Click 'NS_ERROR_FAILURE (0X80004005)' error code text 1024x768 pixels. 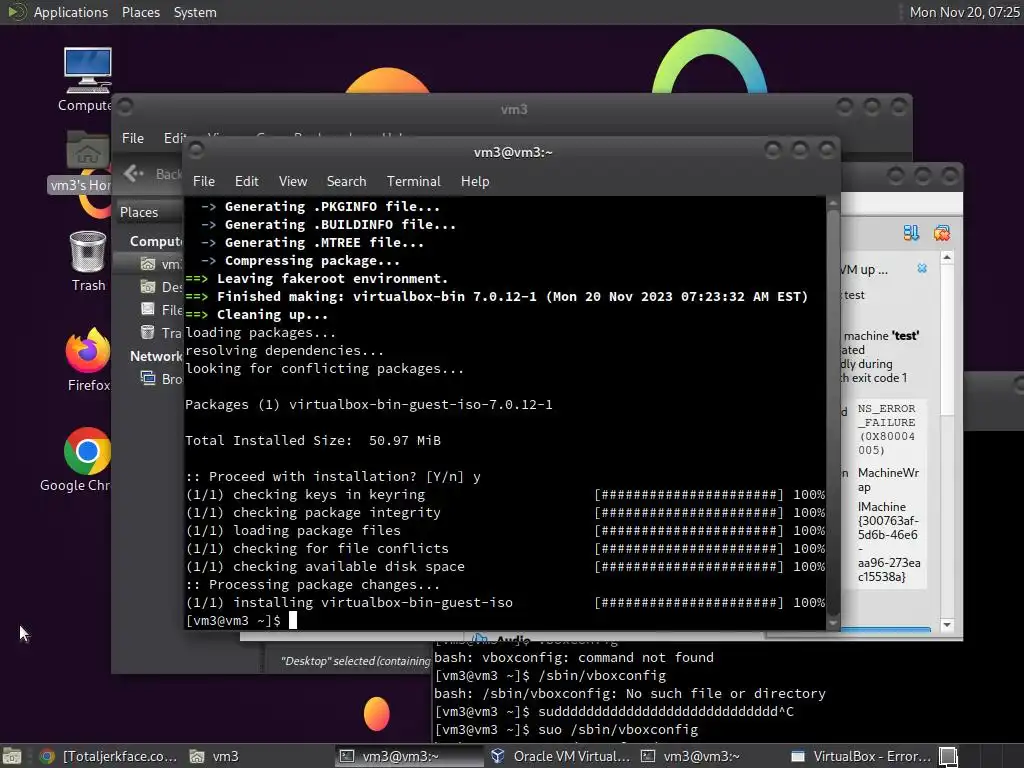click(886, 429)
